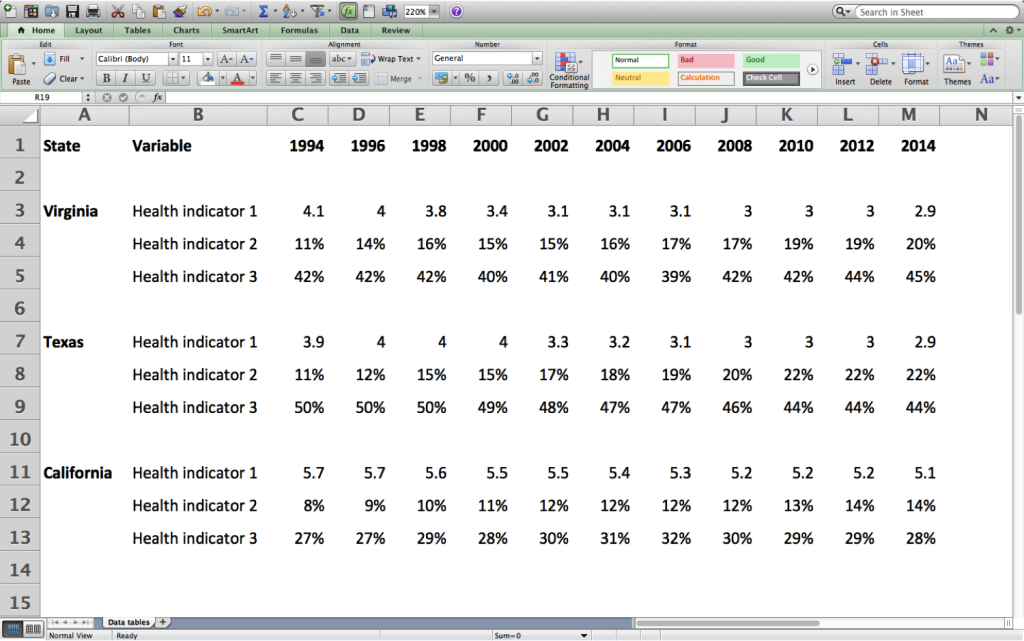Decrease indent in Alignment group
Image resolution: width=1024 pixels, height=641 pixels.
[338, 78]
